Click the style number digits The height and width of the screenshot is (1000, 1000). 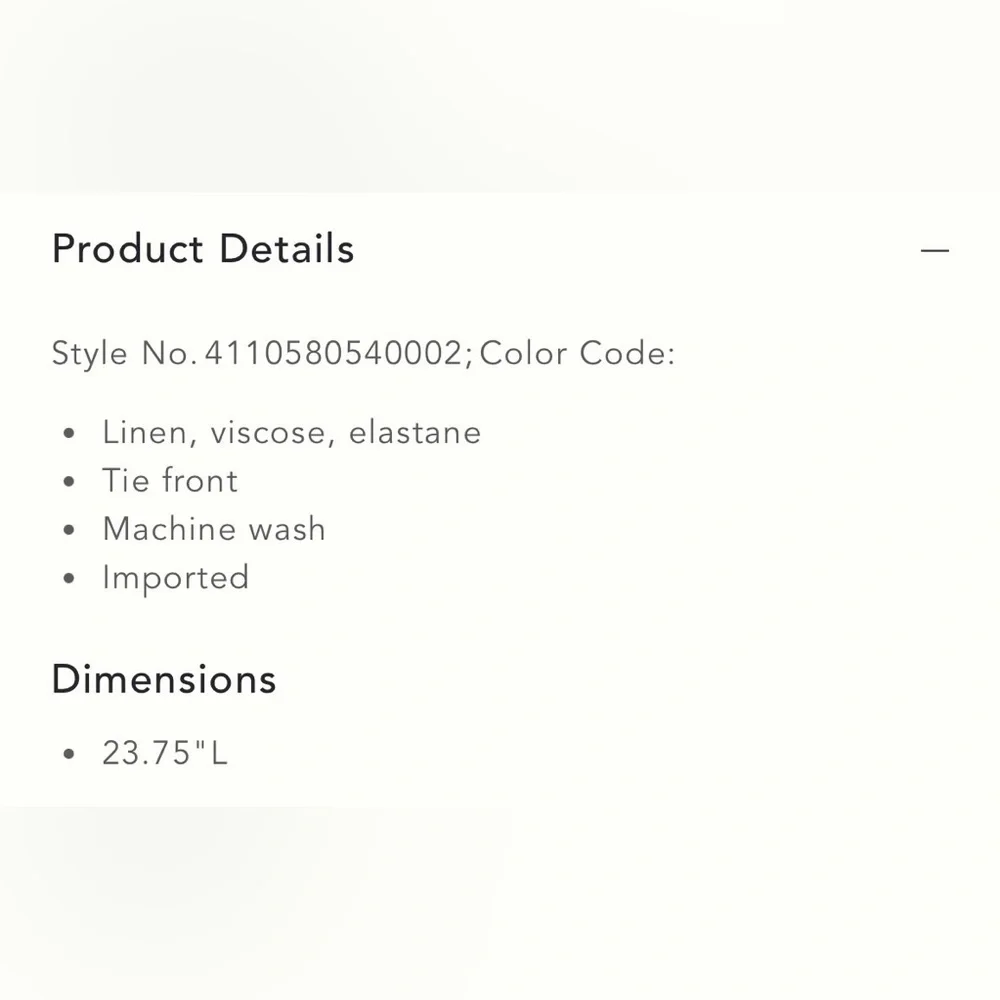(334, 353)
